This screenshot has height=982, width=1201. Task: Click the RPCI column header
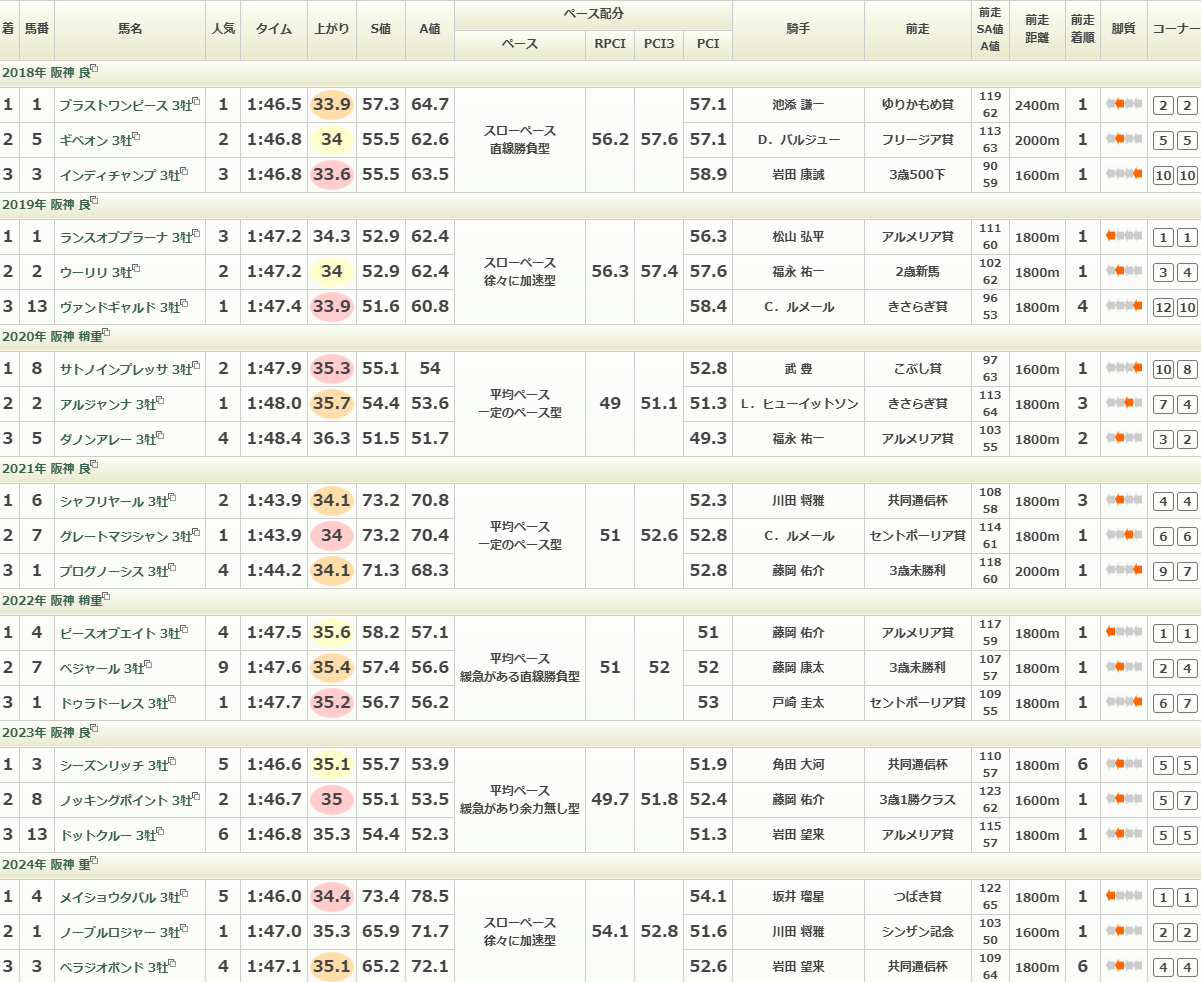point(610,44)
